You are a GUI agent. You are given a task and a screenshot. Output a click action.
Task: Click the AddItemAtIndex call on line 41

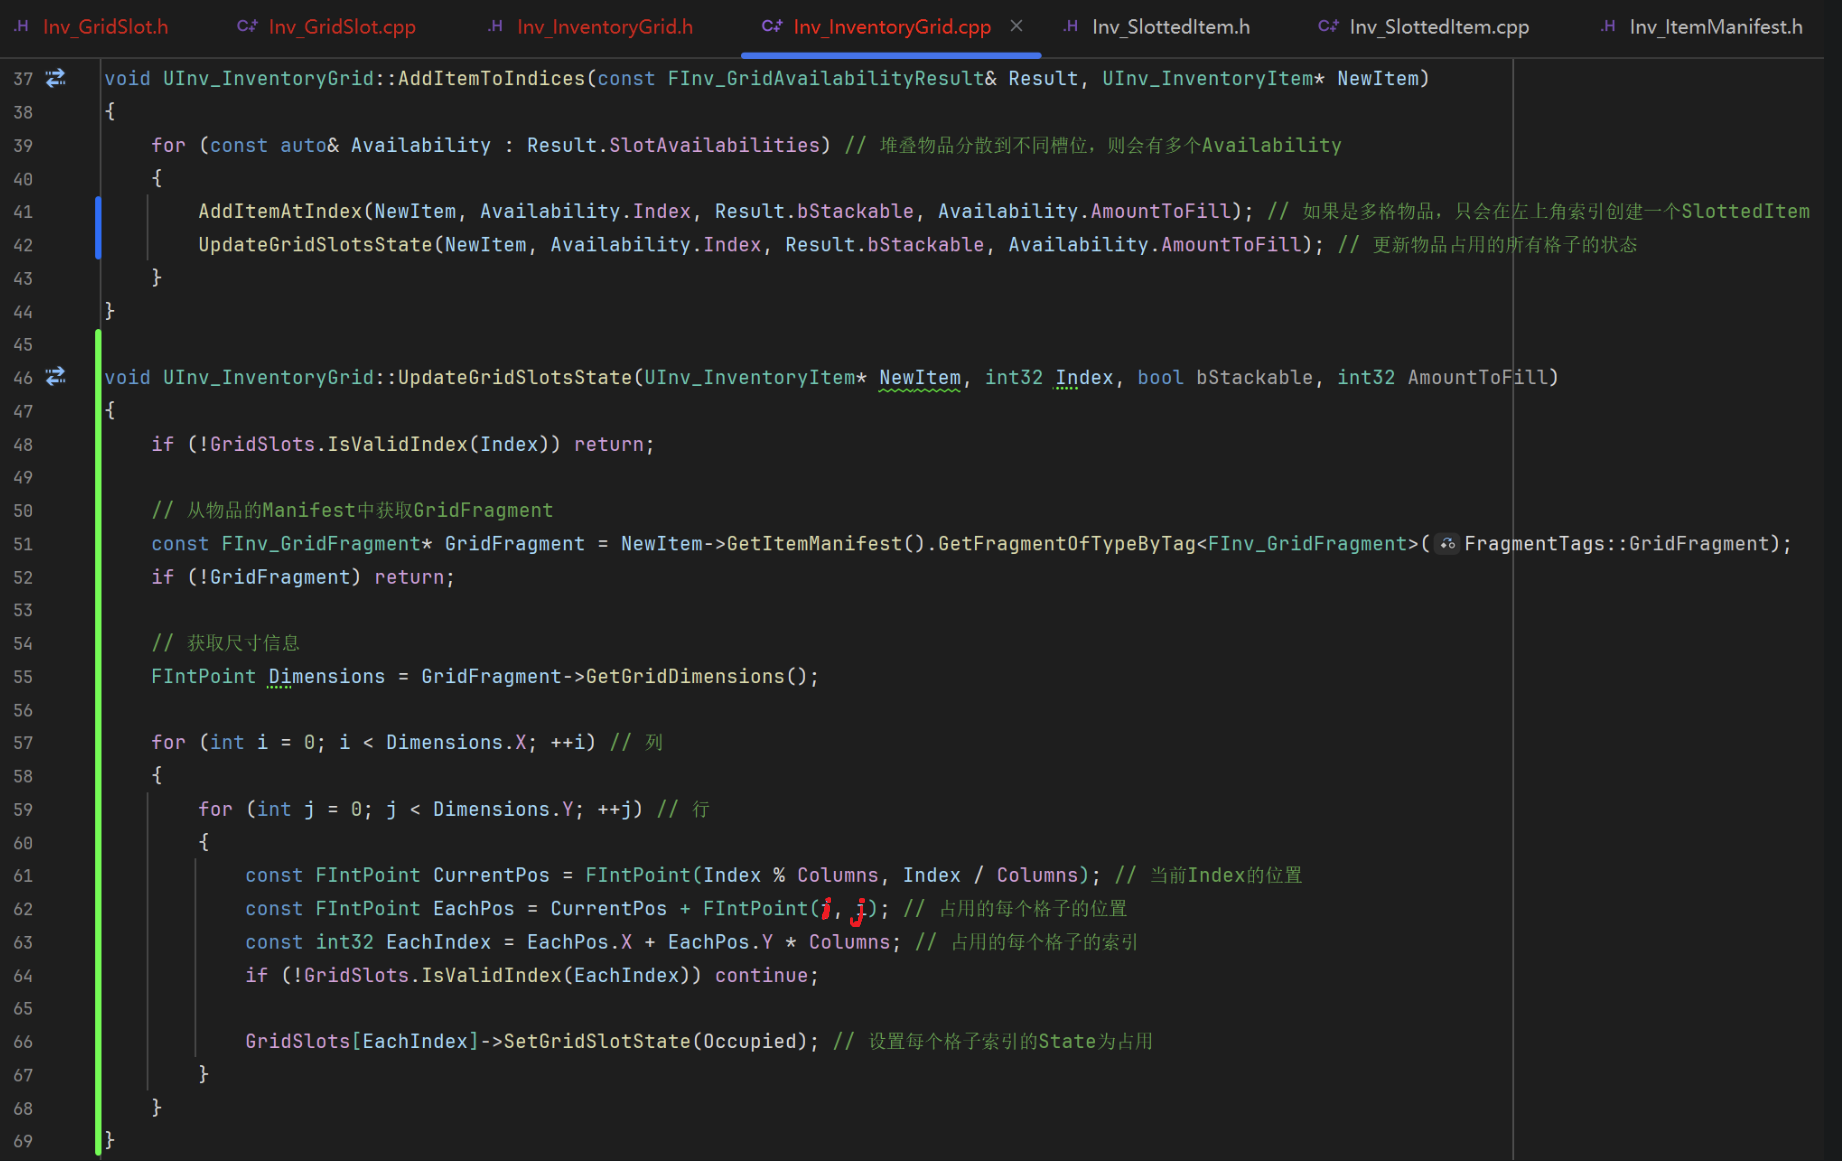point(280,212)
